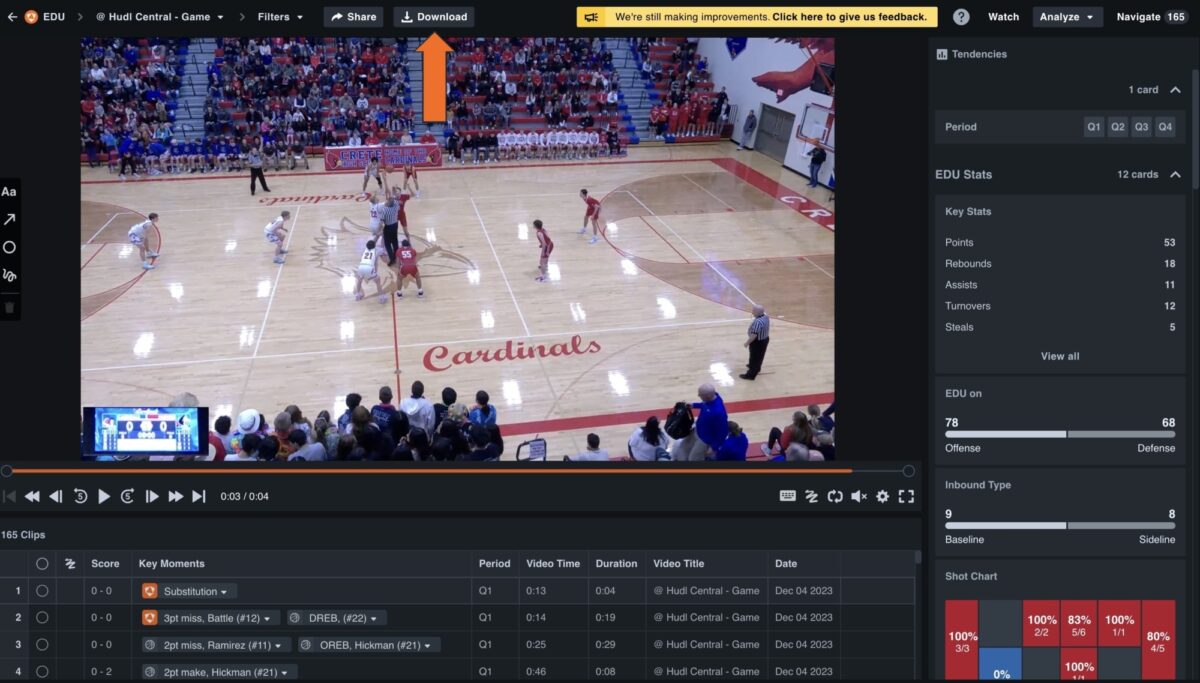Select clip row 4 circle
Image resolution: width=1200 pixels, height=683 pixels.
42,672
